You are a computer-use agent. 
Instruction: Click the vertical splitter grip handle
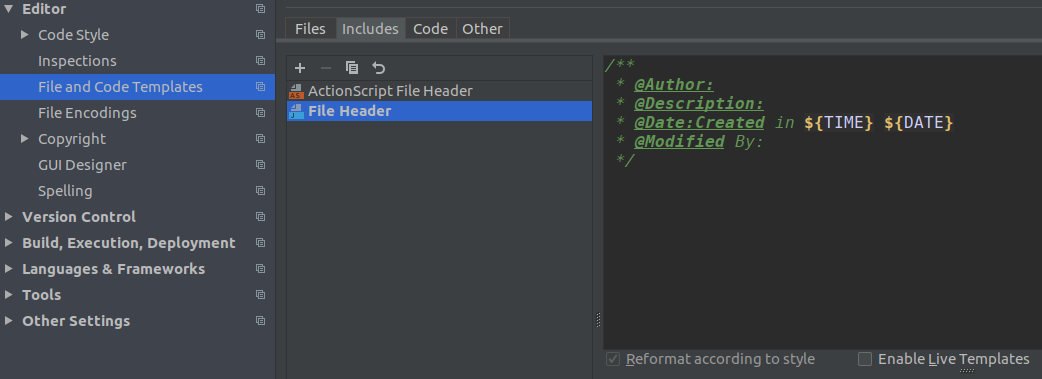598,320
